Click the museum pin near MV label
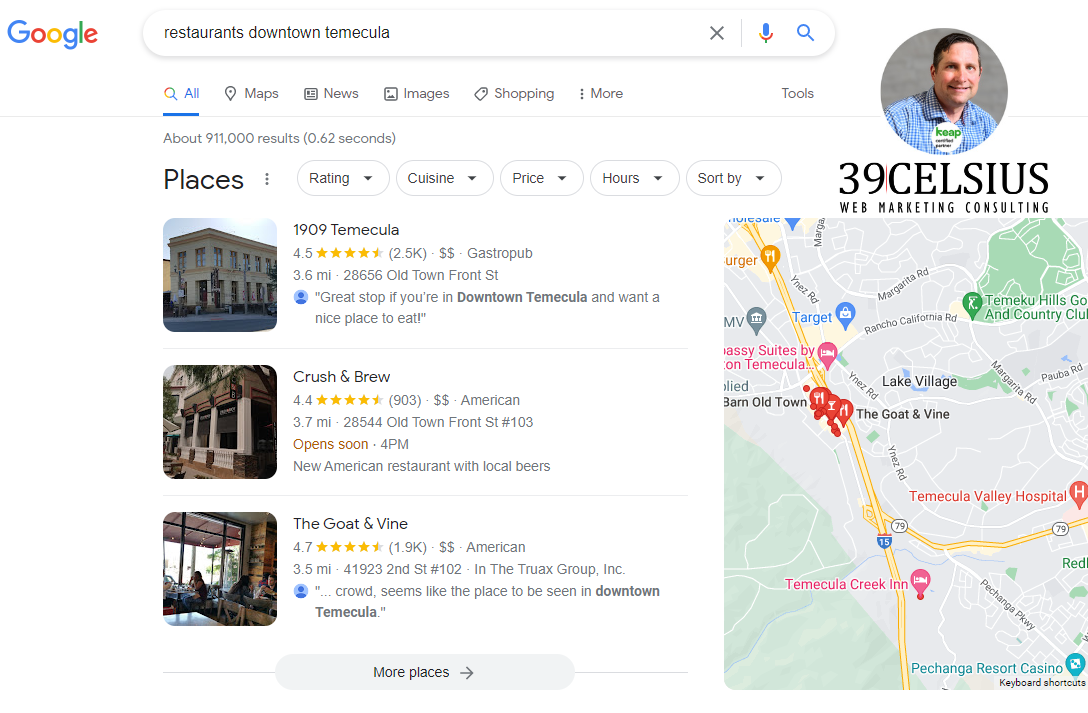Image resolution: width=1088 pixels, height=713 pixels. (756, 319)
